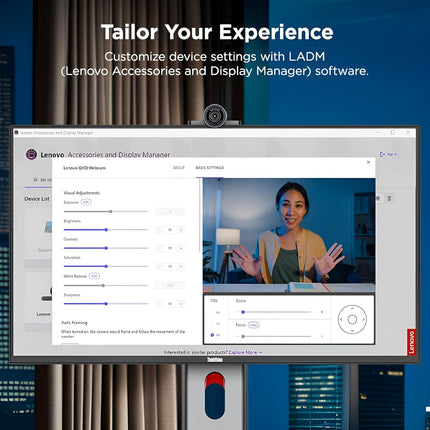Screen dimensions: 430x430
Task: Click the minus icon beside the Zoom slider
Action: [x=237, y=312]
